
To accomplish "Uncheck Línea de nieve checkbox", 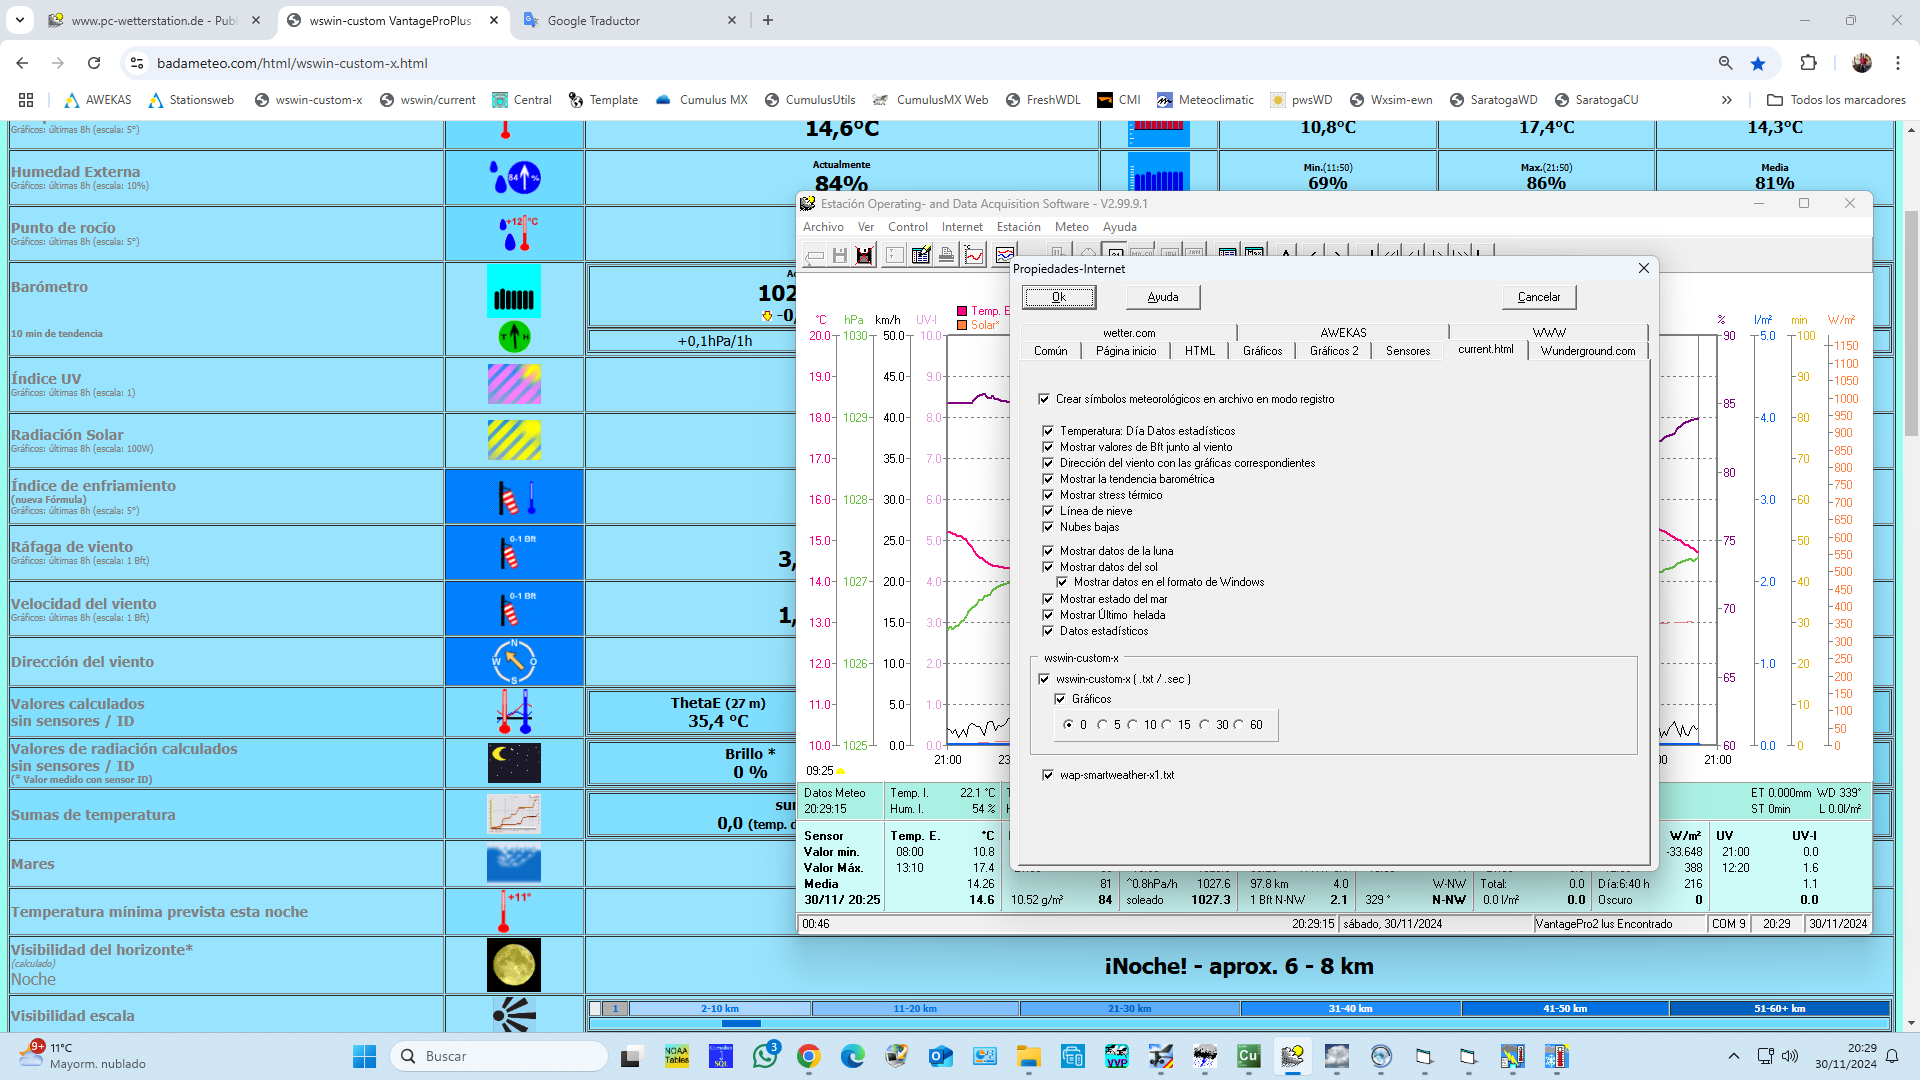I will tap(1048, 511).
